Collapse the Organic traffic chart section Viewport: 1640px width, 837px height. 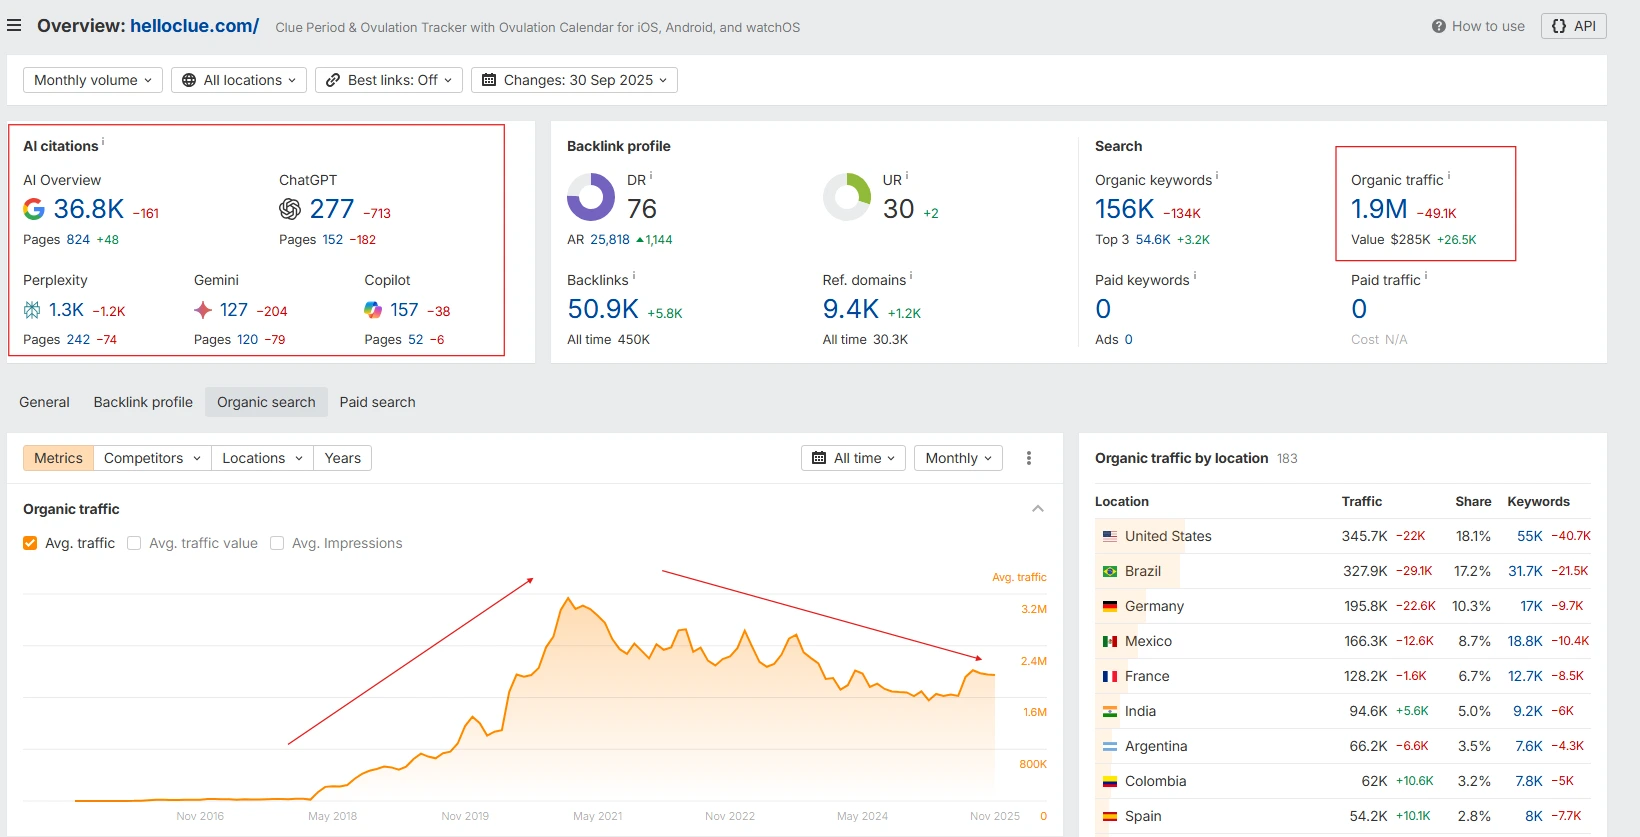click(x=1038, y=509)
